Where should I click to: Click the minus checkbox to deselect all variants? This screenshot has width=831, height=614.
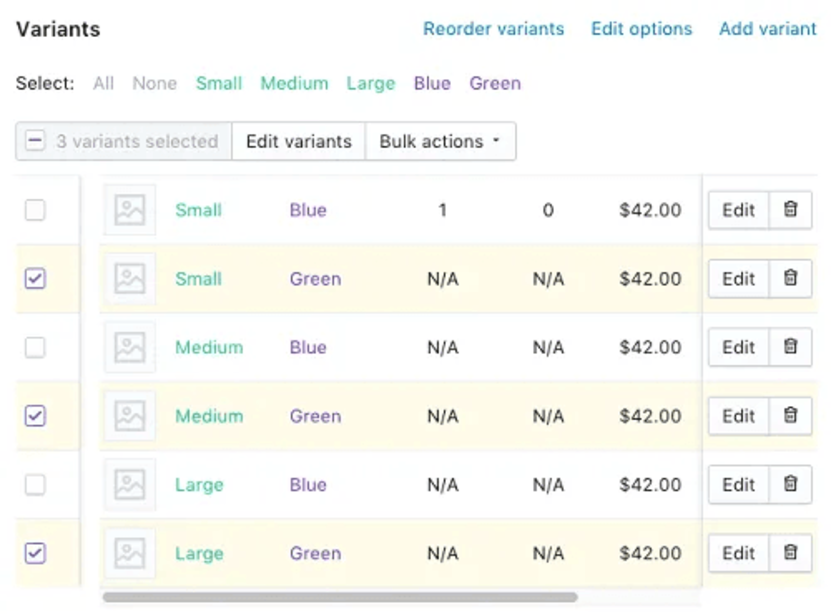[36, 141]
